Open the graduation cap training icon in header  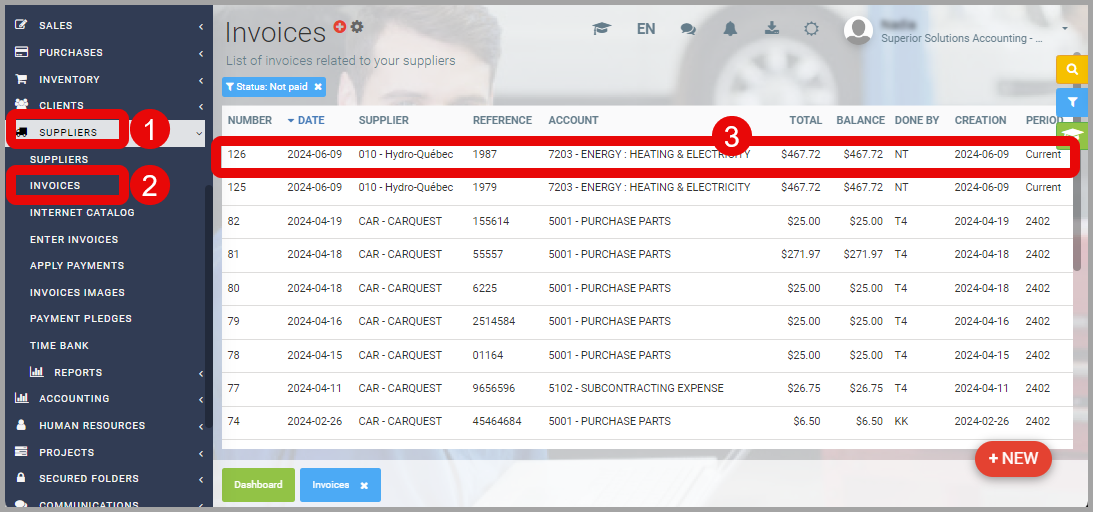601,29
